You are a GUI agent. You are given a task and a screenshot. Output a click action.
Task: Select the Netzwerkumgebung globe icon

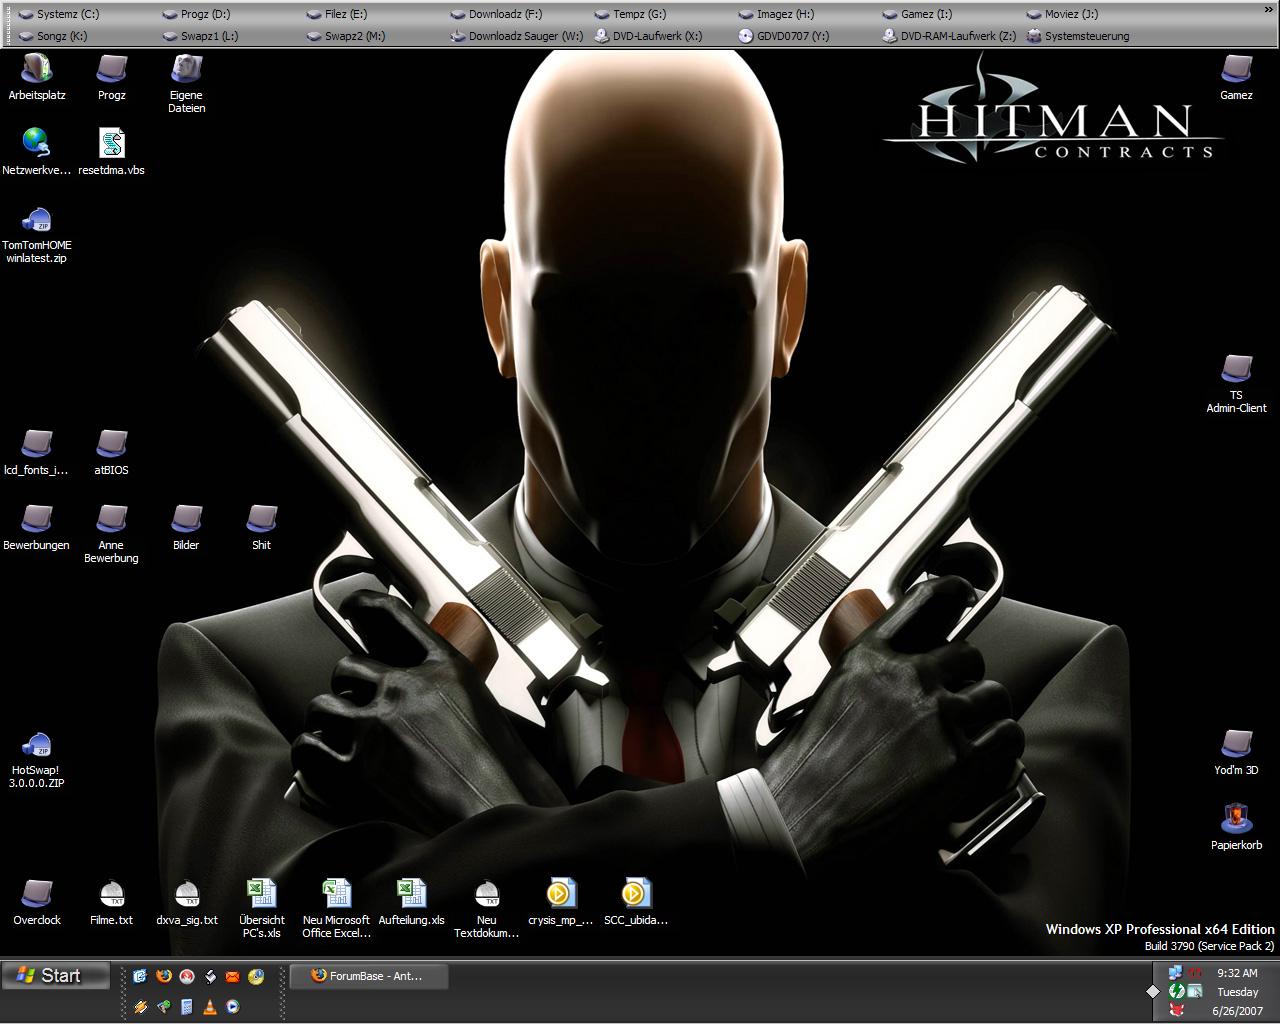tap(37, 151)
